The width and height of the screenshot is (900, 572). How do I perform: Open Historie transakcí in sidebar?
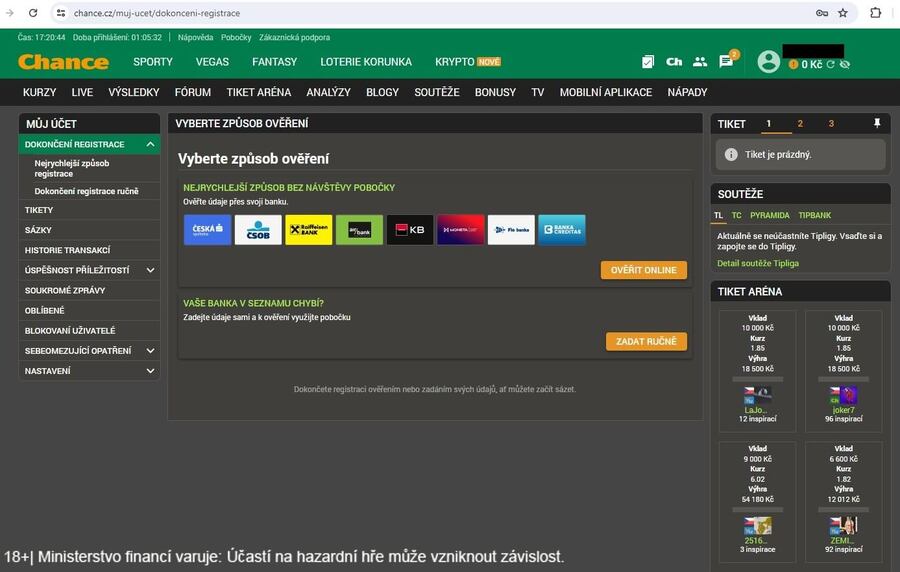tap(89, 250)
